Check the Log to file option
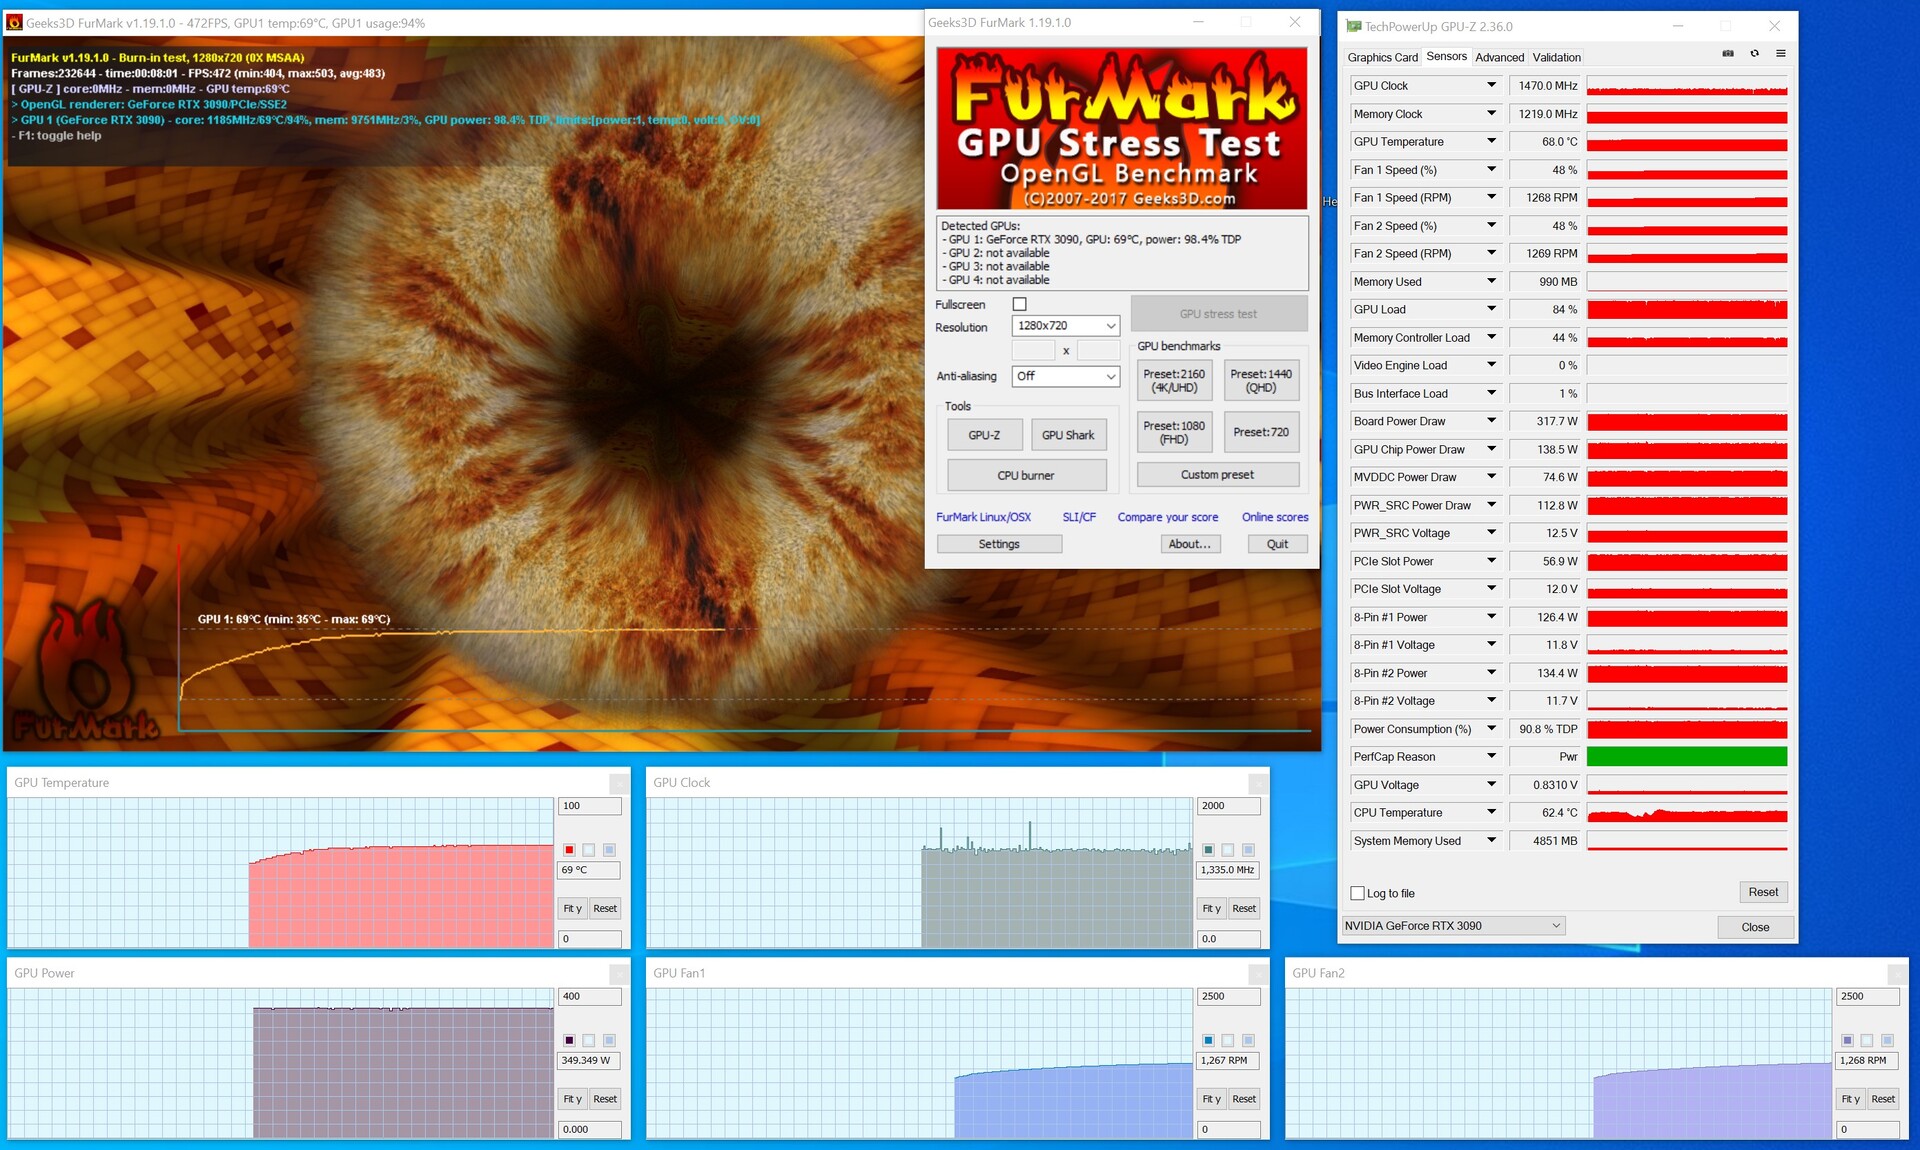This screenshot has height=1150, width=1920. 1357,893
